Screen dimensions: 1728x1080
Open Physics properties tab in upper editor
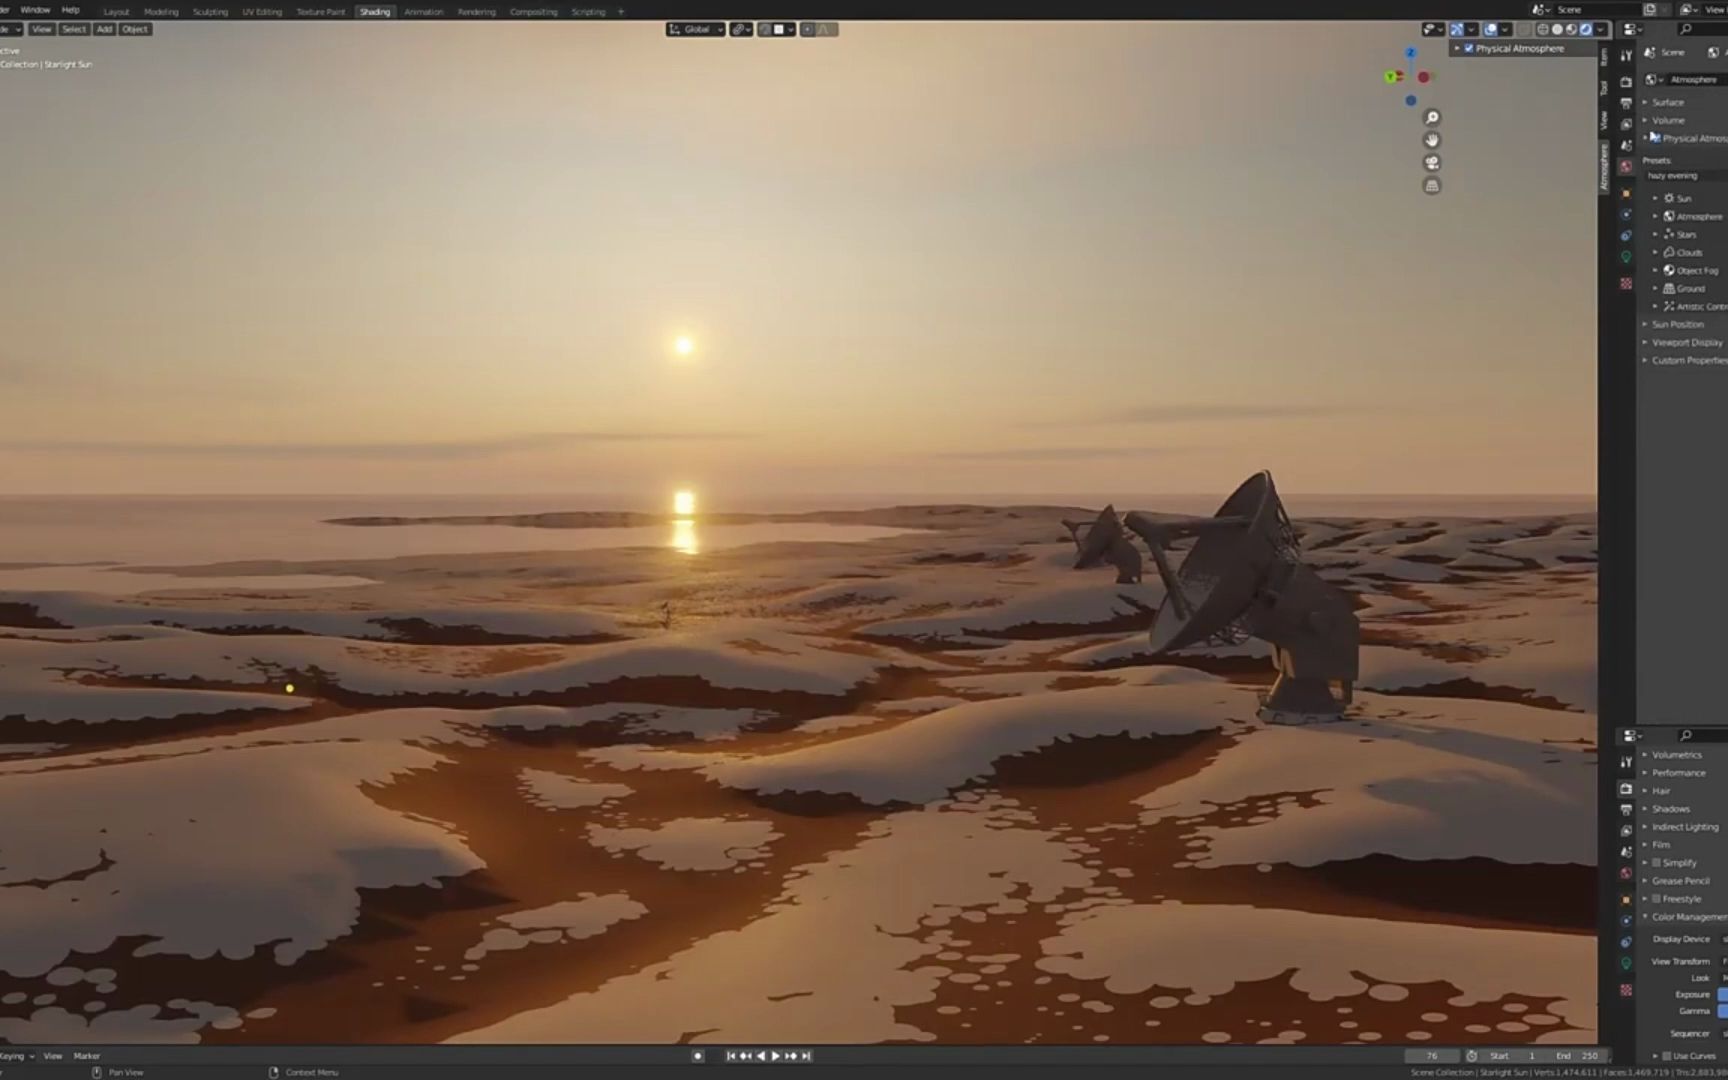click(1626, 214)
